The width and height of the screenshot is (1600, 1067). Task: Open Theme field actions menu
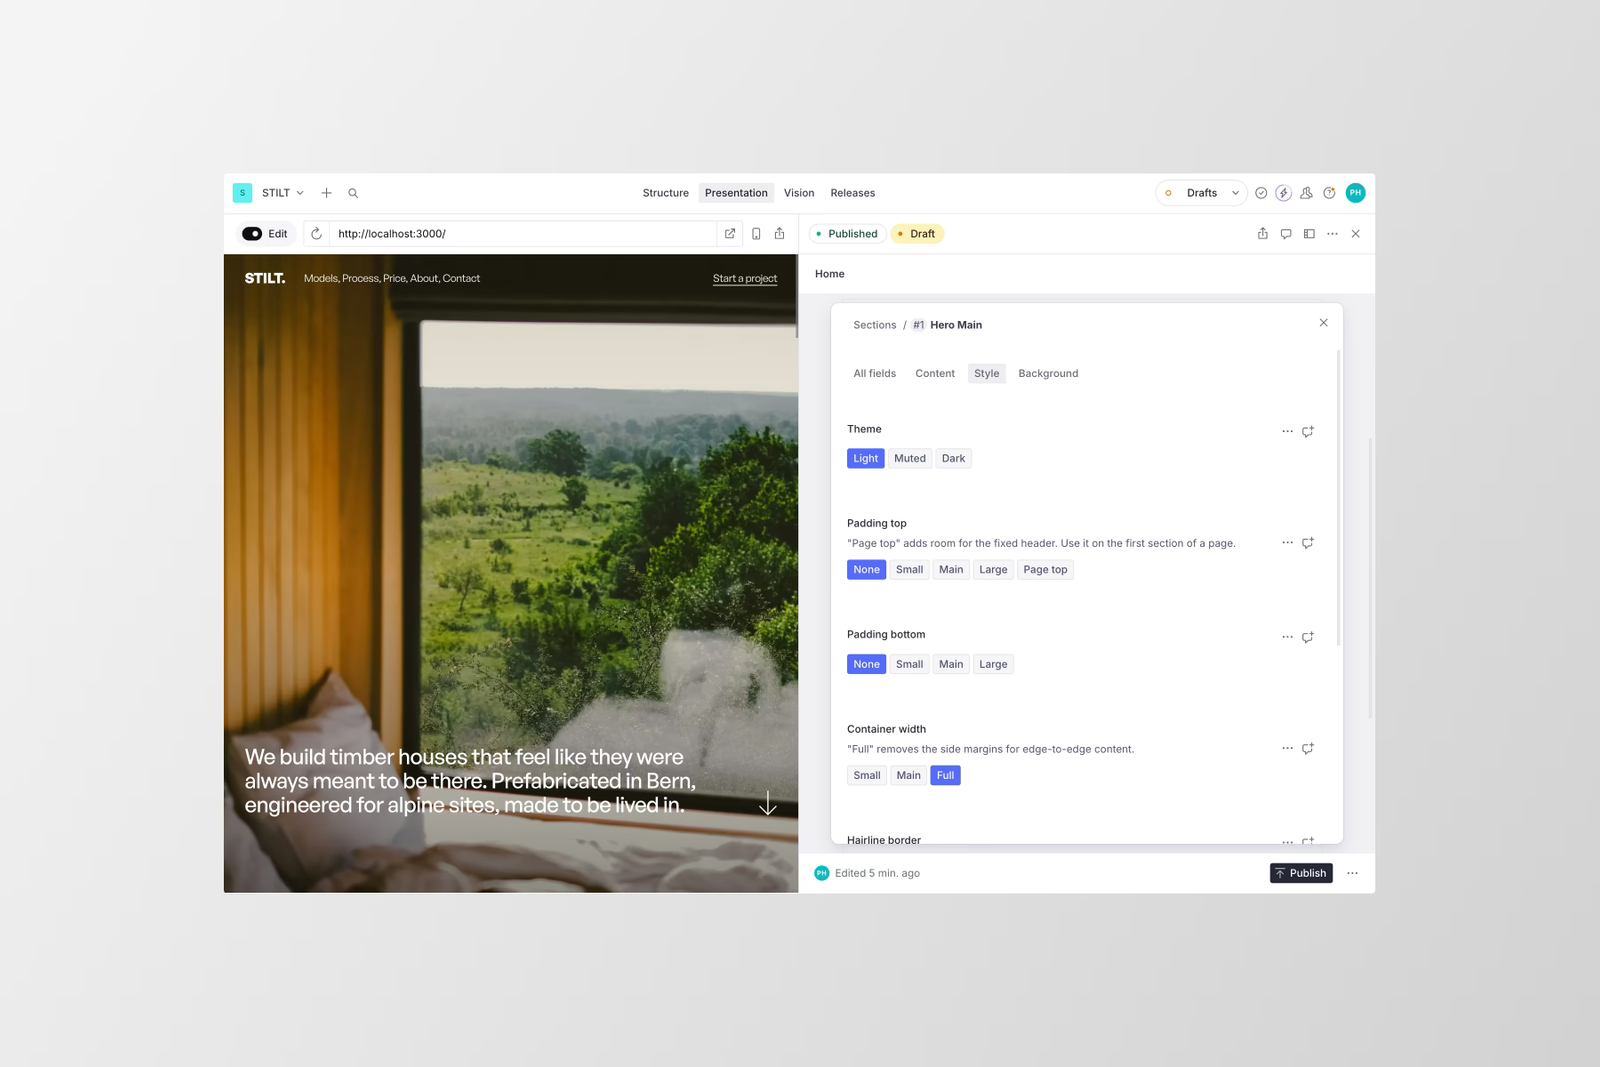click(x=1287, y=432)
